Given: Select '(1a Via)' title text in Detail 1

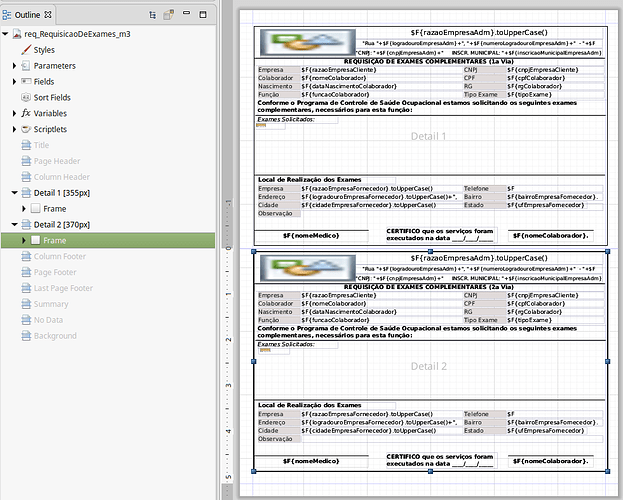Looking at the screenshot, I should [x=502, y=62].
